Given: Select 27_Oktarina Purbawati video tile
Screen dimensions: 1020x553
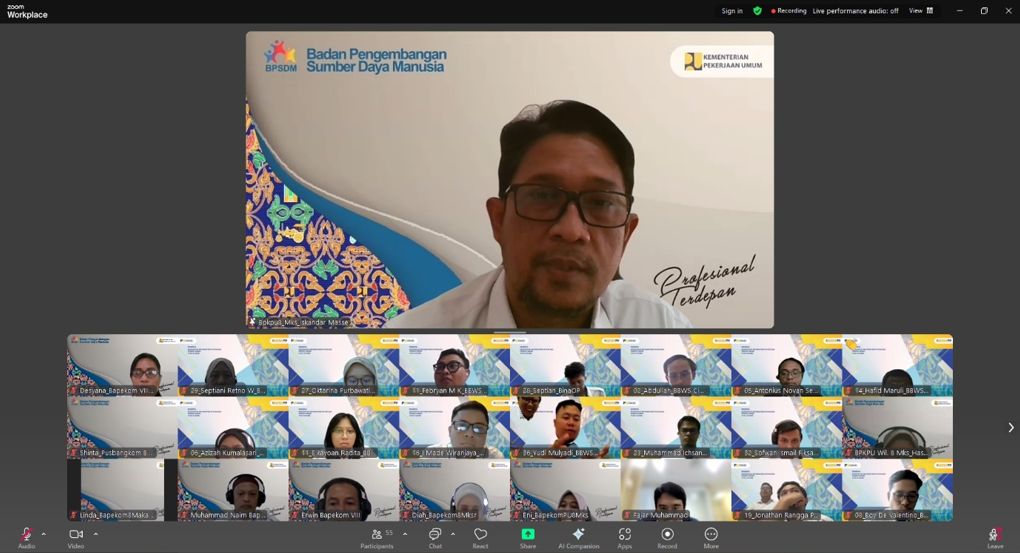Looking at the screenshot, I should 343,365.
